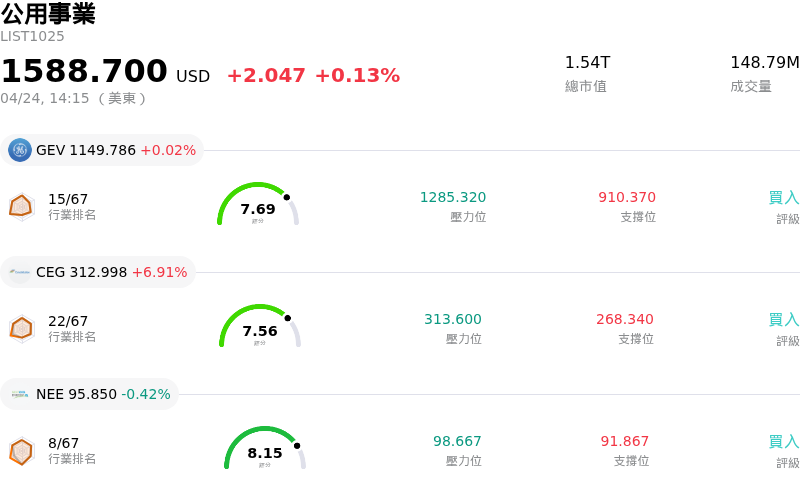The width and height of the screenshot is (800, 488).
Task: Click the 8.15 score gauge
Action: pyautogui.click(x=265, y=449)
